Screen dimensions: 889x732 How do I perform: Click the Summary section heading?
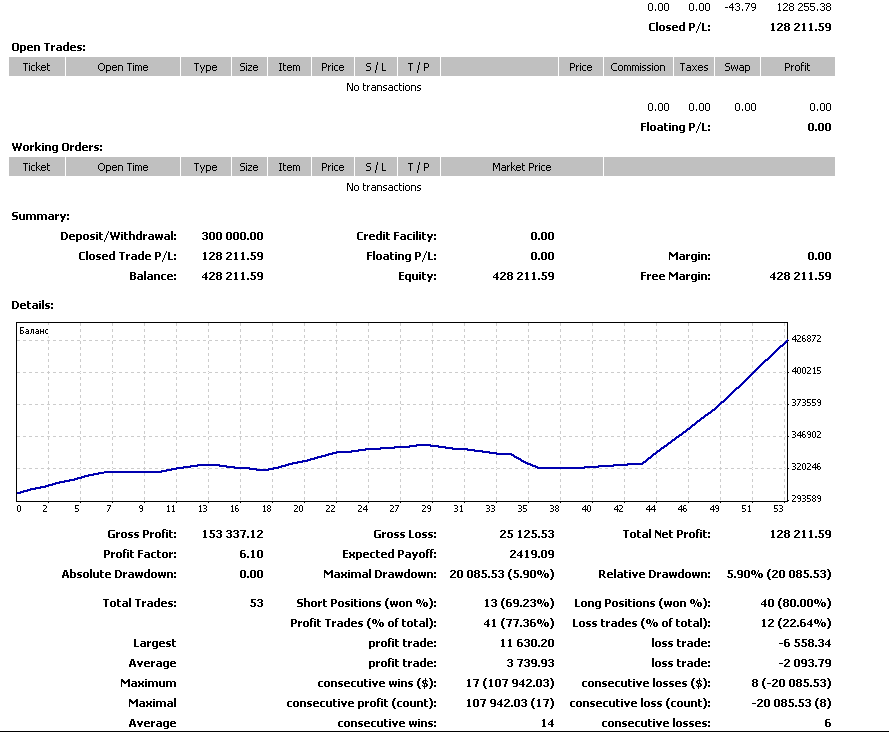tap(41, 216)
